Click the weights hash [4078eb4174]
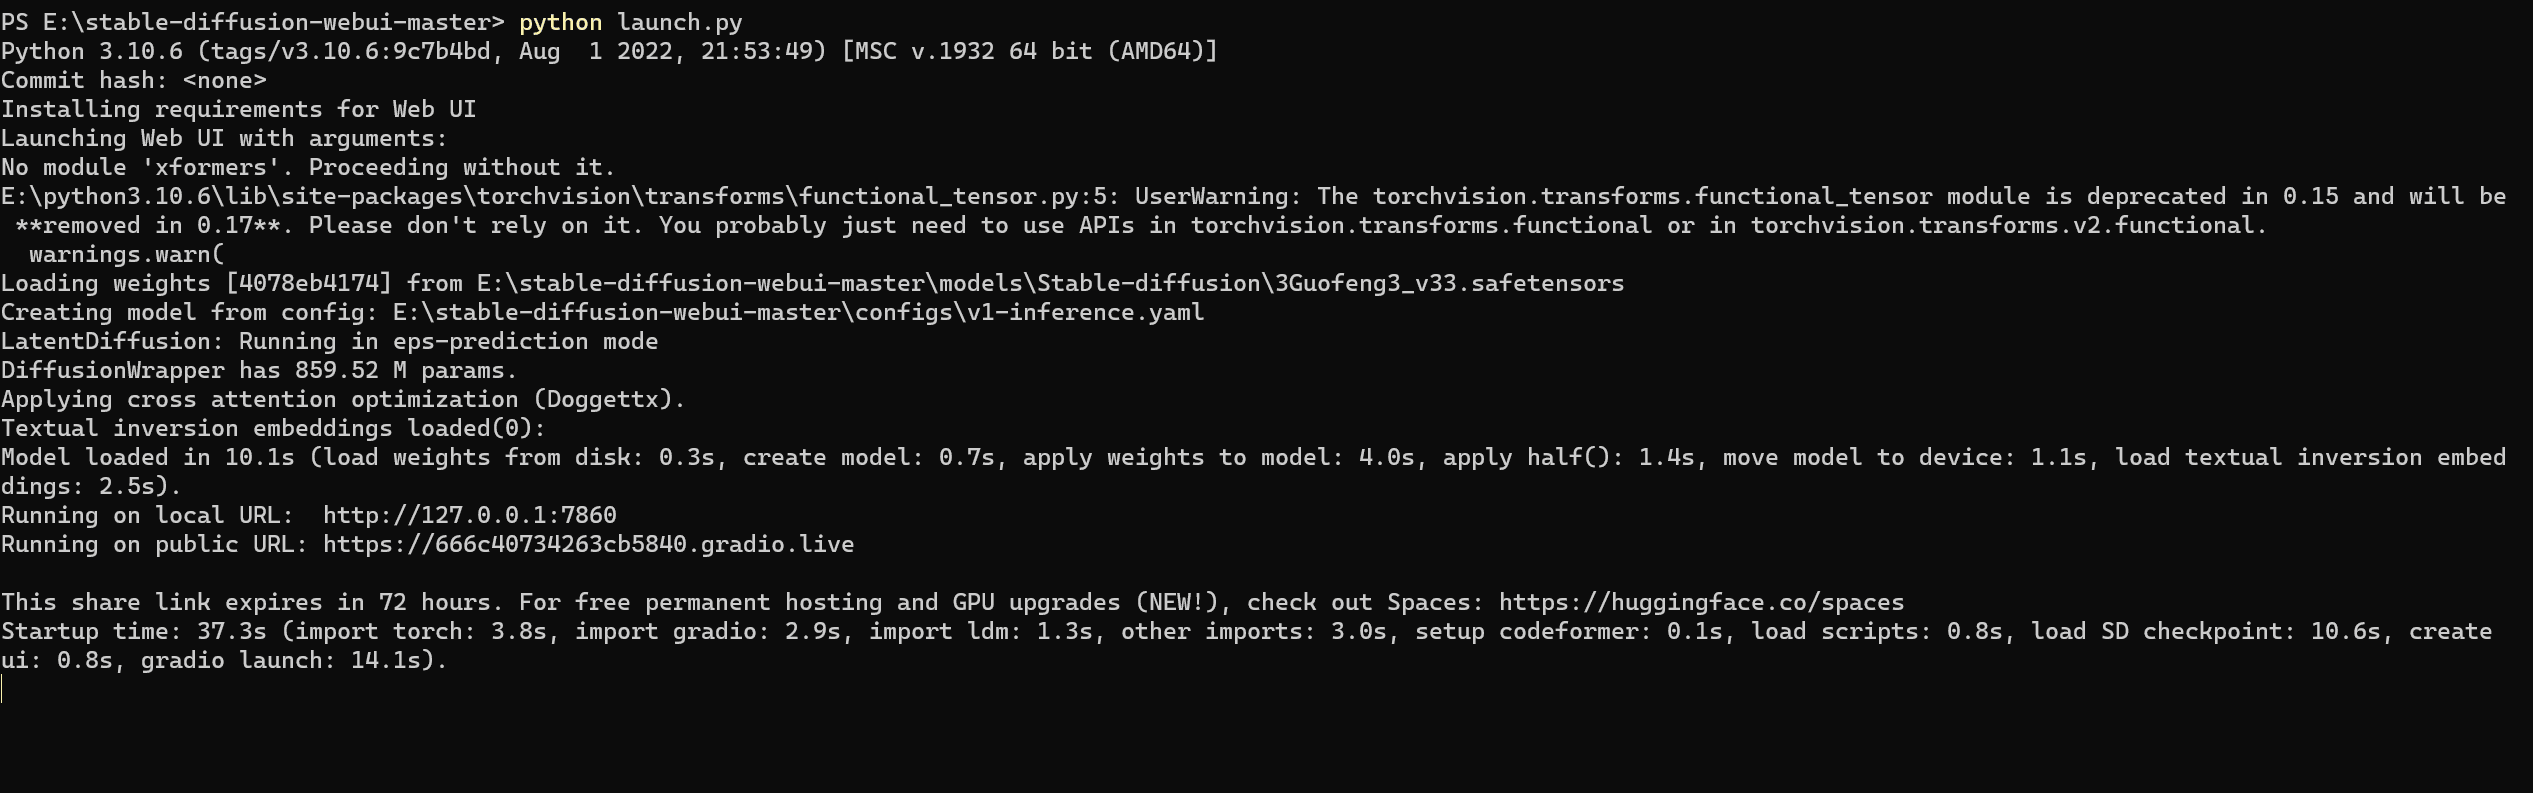Image resolution: width=2533 pixels, height=793 pixels. (308, 283)
